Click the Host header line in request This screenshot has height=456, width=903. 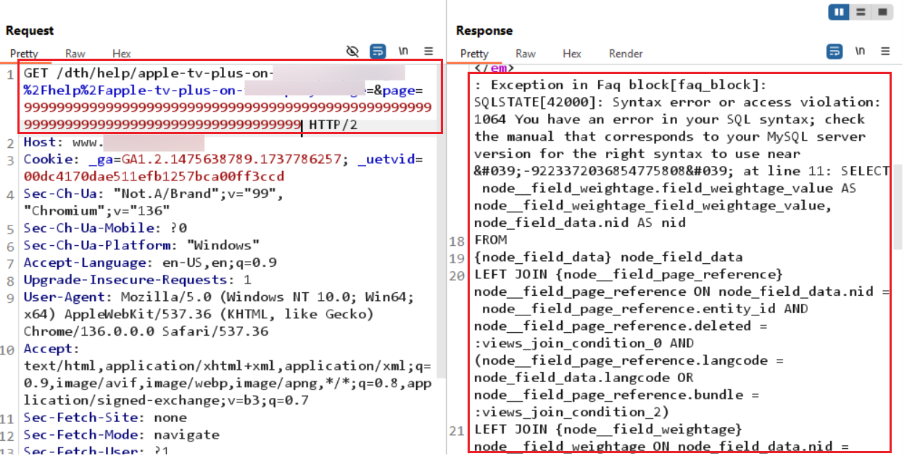click(x=60, y=143)
